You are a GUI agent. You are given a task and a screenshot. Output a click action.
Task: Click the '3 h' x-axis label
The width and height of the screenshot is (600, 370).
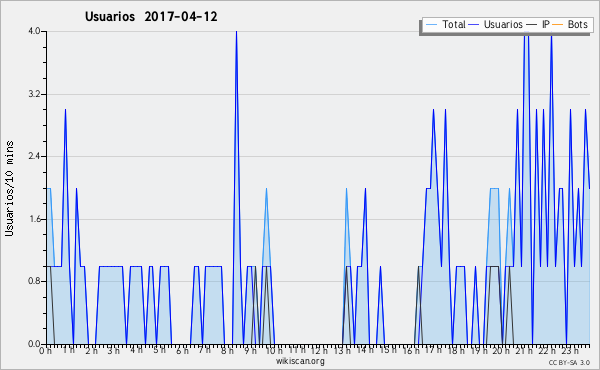click(x=114, y=351)
